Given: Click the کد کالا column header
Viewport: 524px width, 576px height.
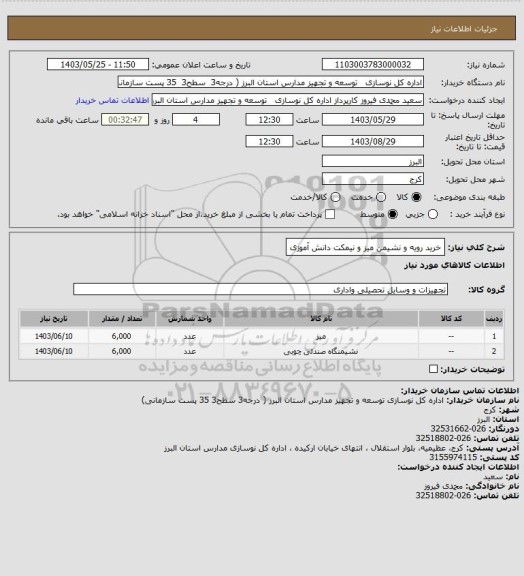Looking at the screenshot, I should pos(451,318).
